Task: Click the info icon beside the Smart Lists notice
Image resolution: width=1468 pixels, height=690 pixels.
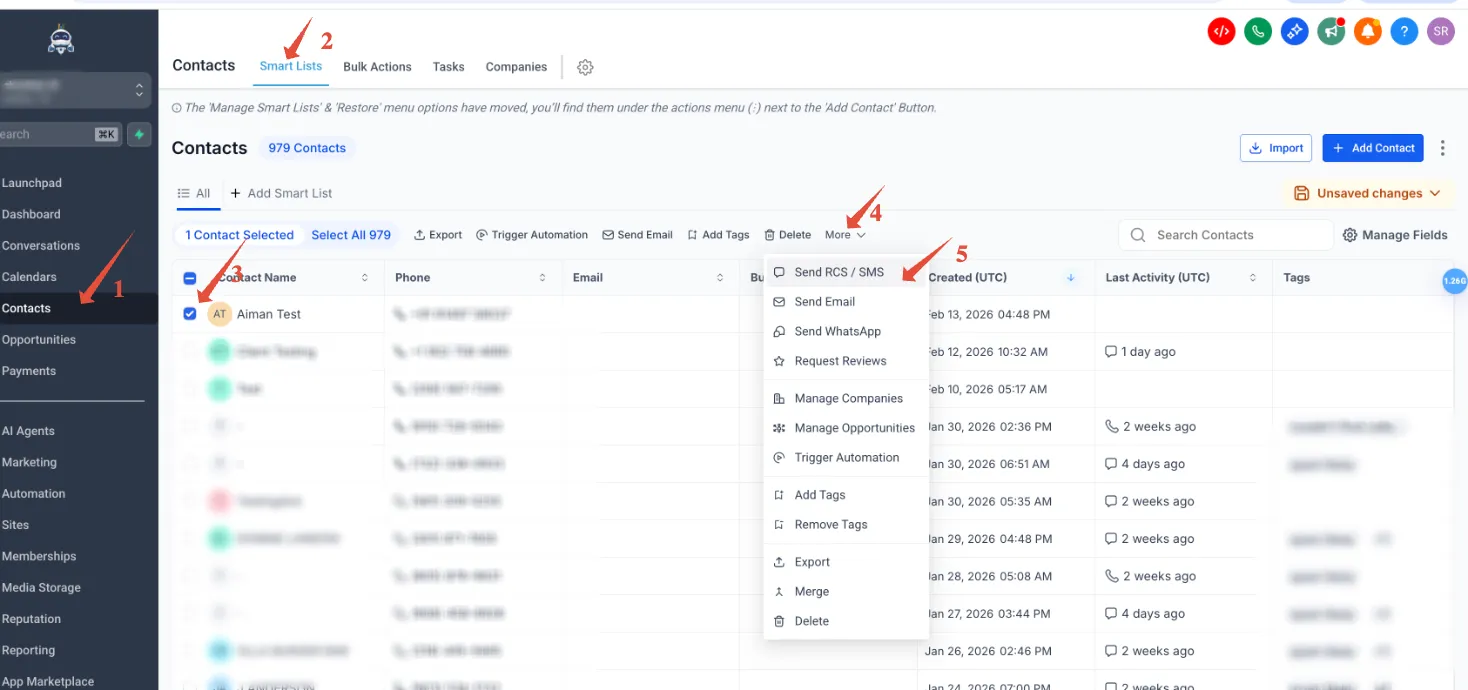Action: [177, 108]
